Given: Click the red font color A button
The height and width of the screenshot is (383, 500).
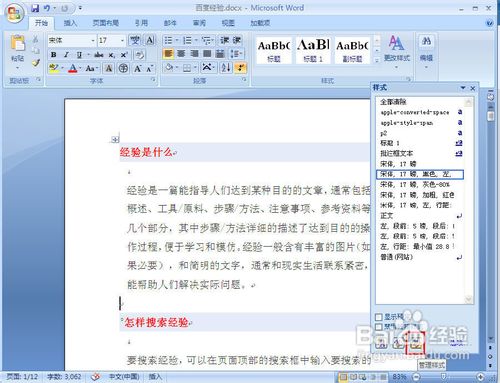Looking at the screenshot, I should click(72, 68).
